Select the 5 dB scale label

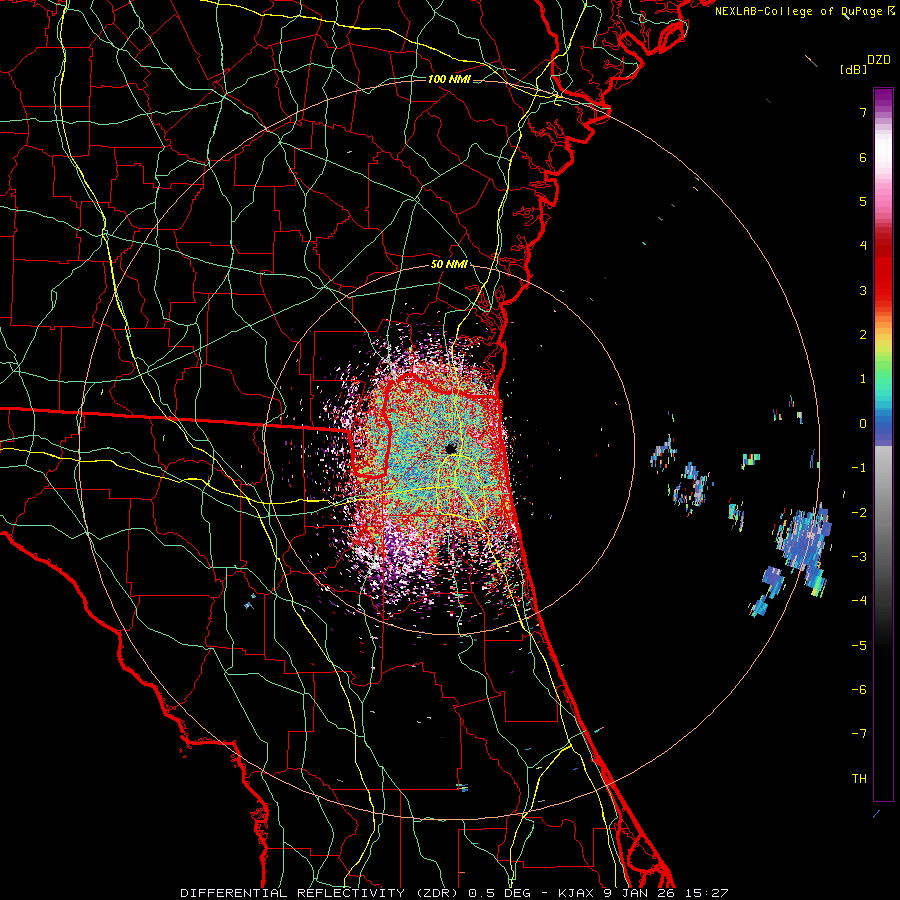863,201
